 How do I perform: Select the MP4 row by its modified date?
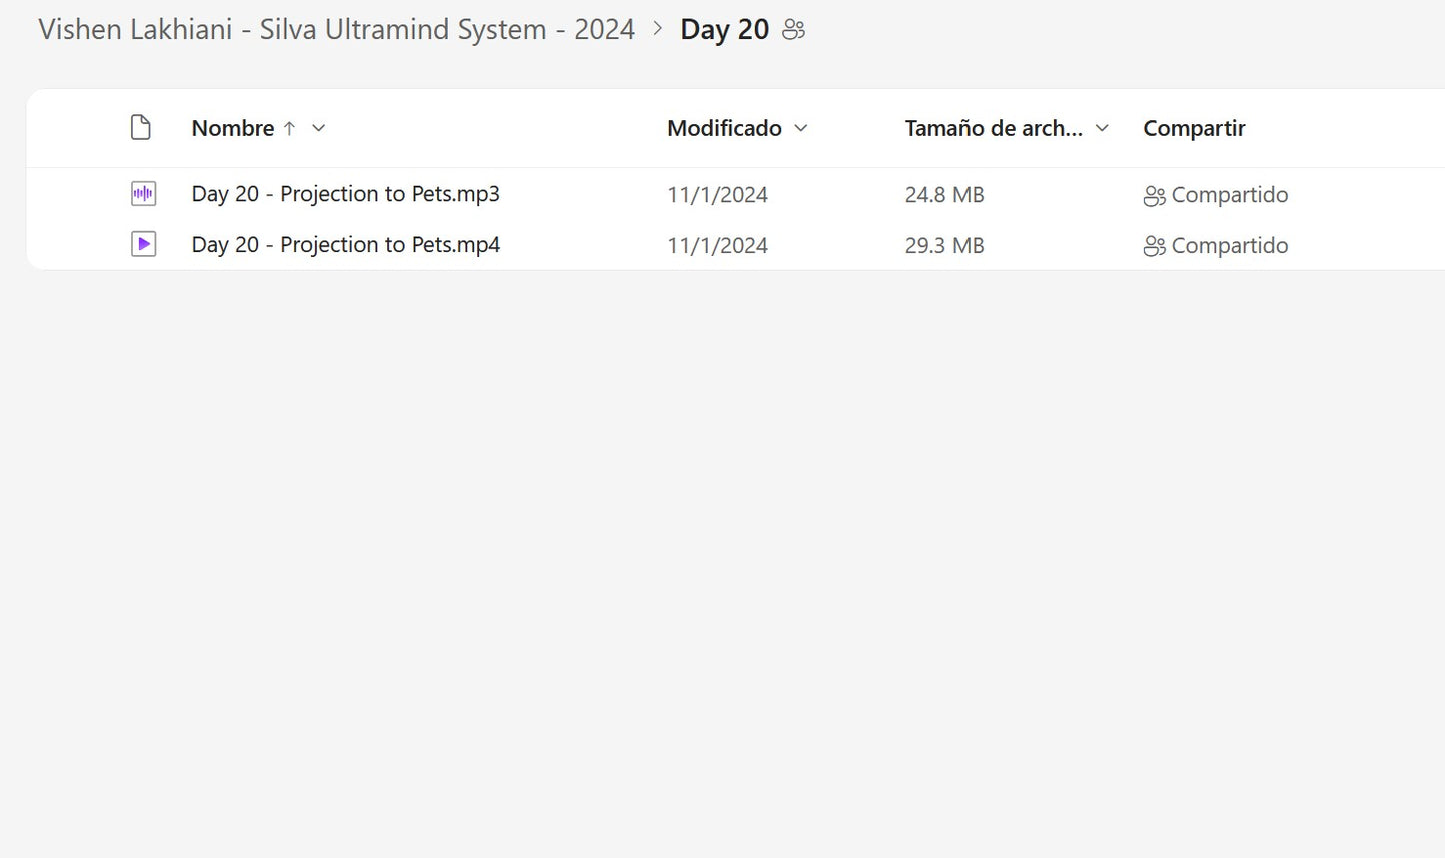tap(717, 246)
